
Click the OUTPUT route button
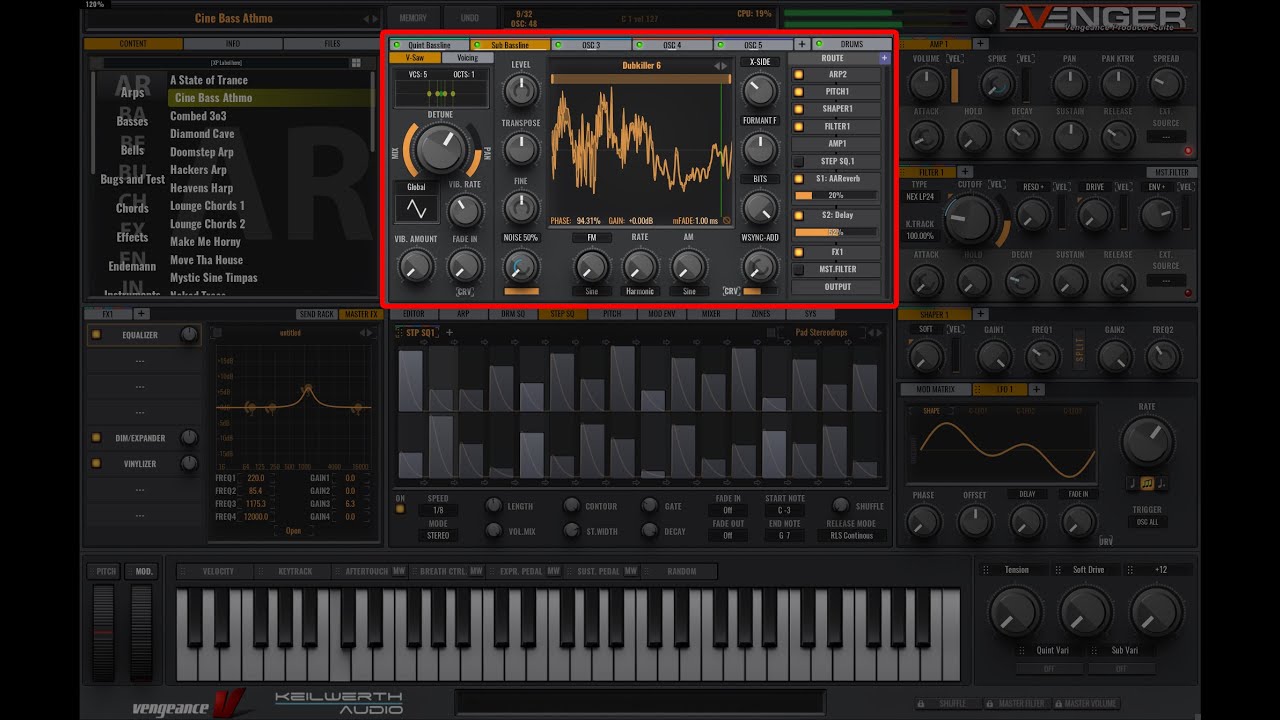[x=838, y=287]
